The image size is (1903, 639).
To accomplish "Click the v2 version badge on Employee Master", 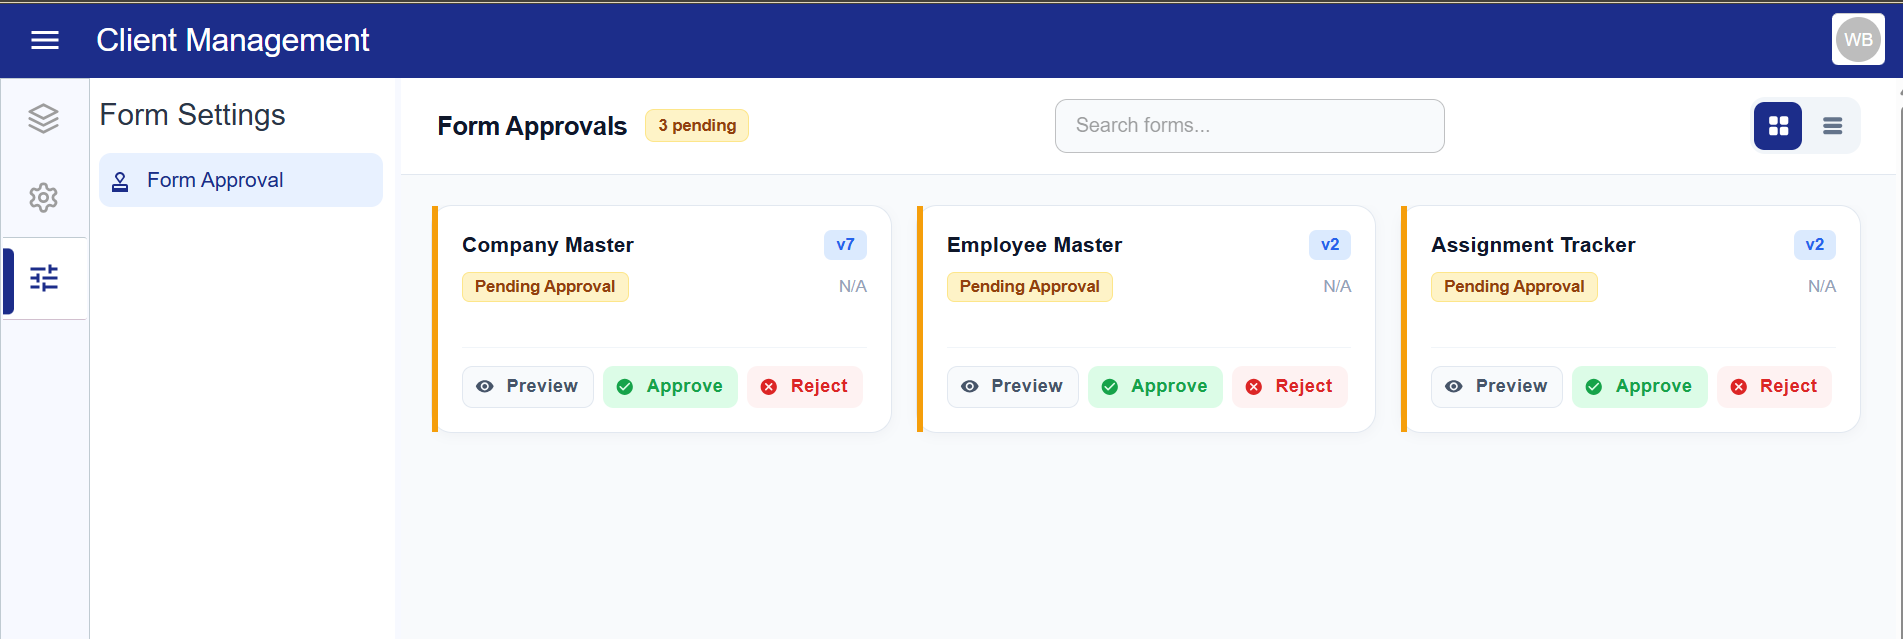I will (1330, 245).
